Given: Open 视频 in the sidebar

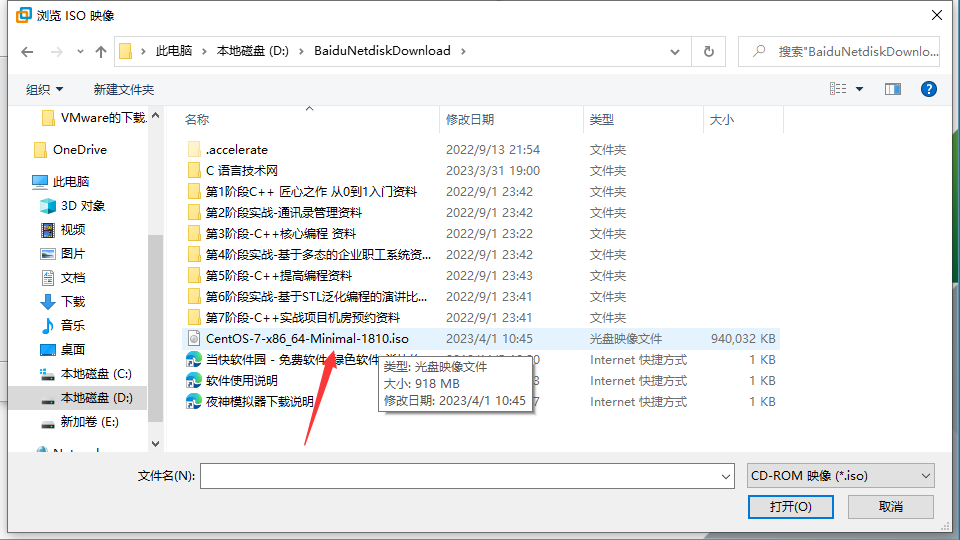Looking at the screenshot, I should click(62, 230).
